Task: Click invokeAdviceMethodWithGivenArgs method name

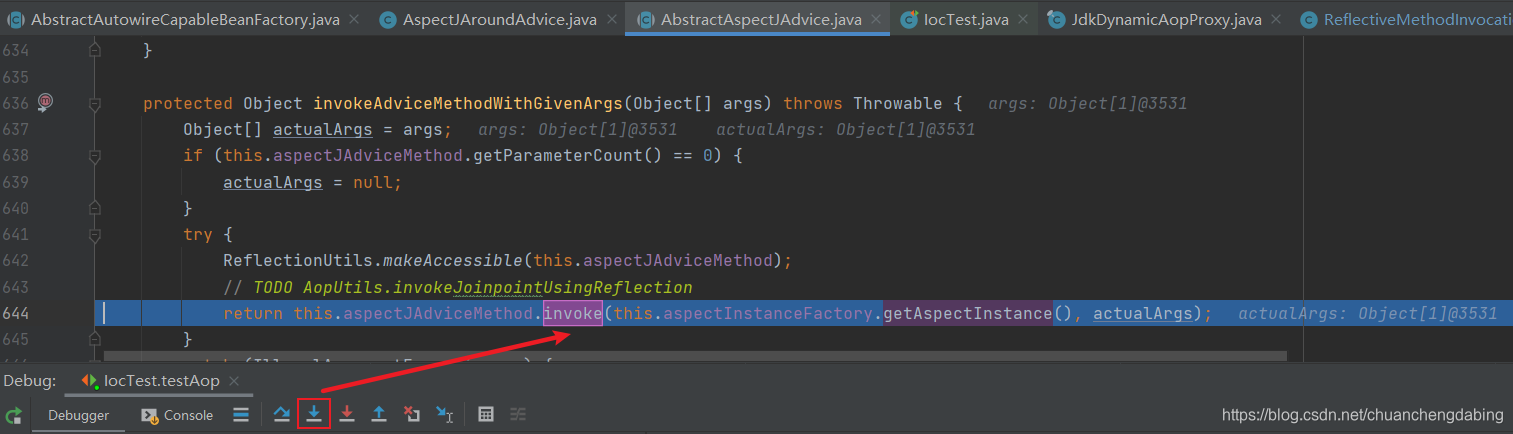Action: tap(469, 103)
